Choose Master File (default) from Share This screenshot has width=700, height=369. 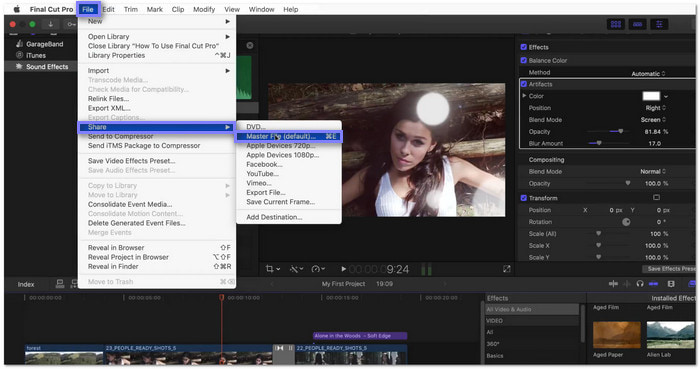[x=289, y=136]
